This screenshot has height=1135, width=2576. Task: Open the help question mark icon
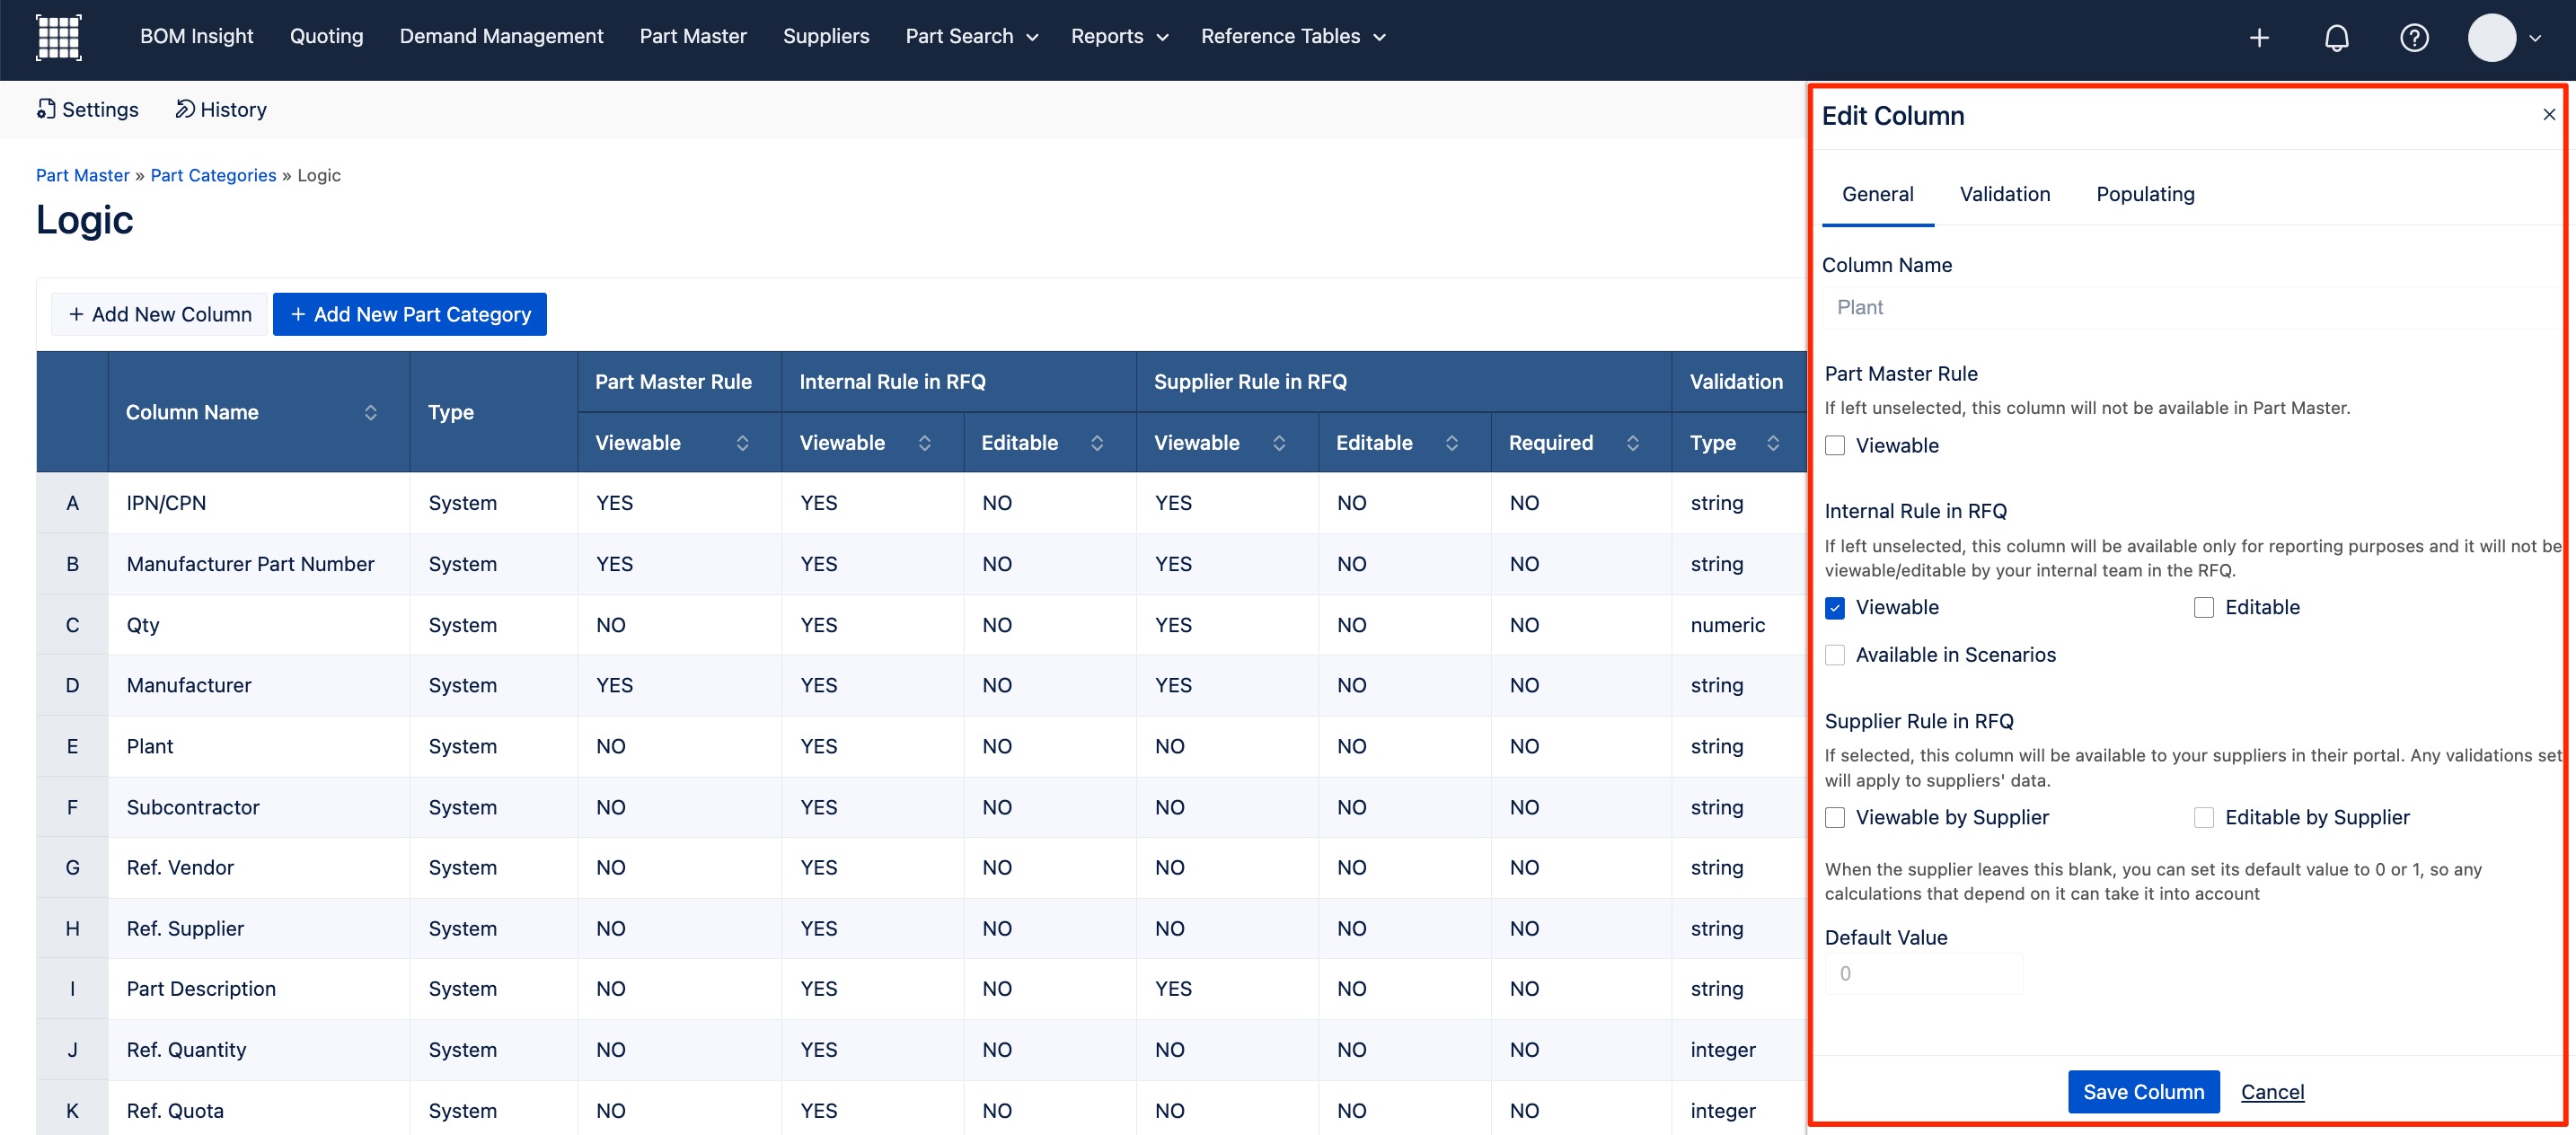click(x=2414, y=38)
